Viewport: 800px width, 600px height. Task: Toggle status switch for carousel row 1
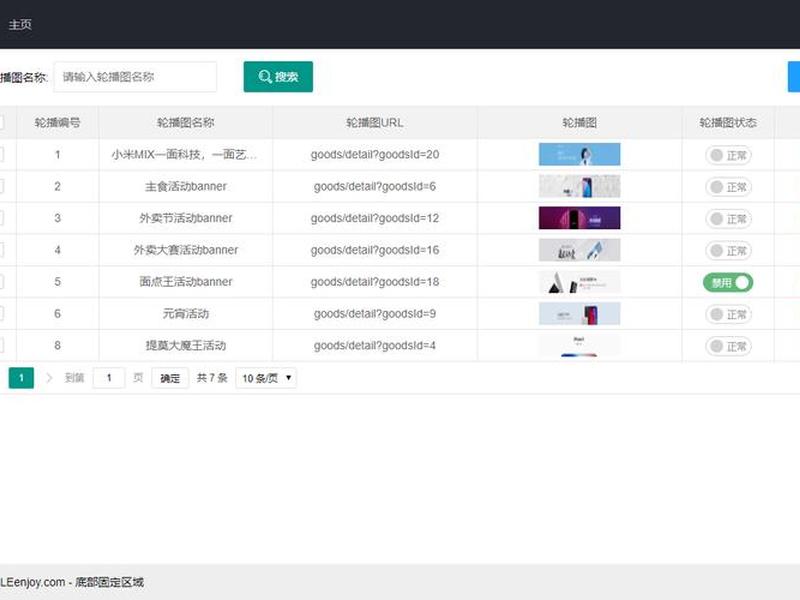pyautogui.click(x=728, y=155)
